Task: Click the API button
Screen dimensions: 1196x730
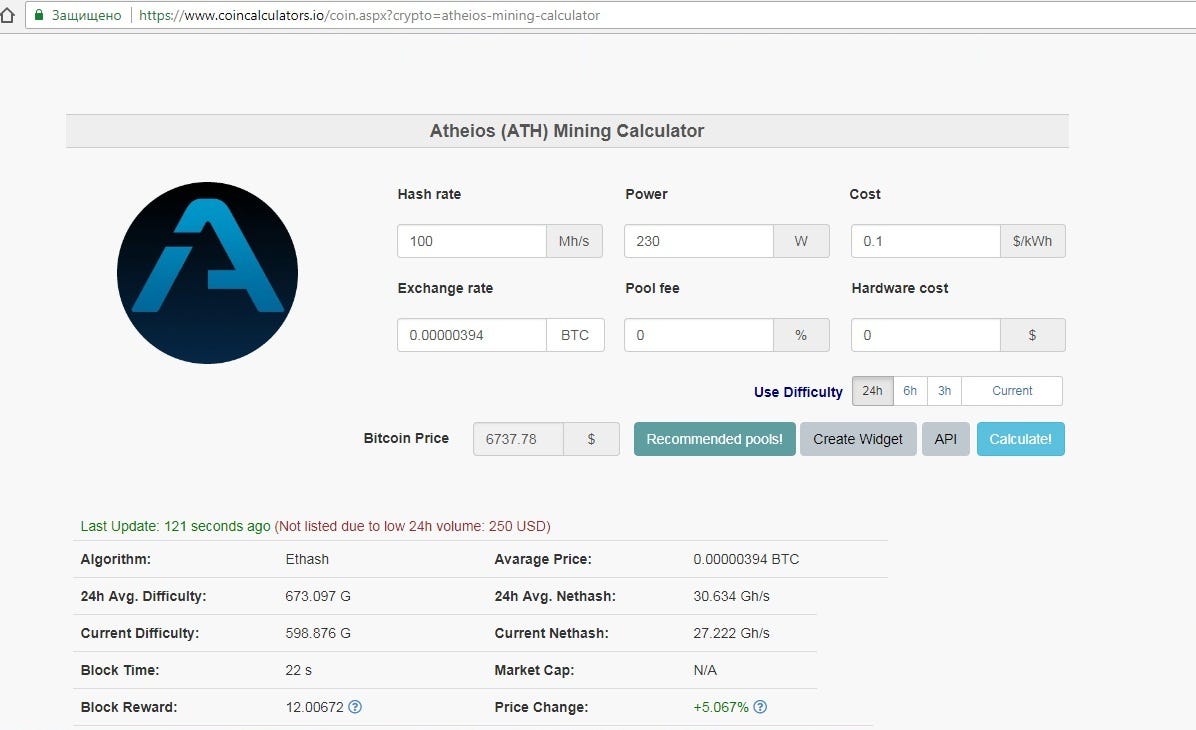Action: tap(946, 439)
